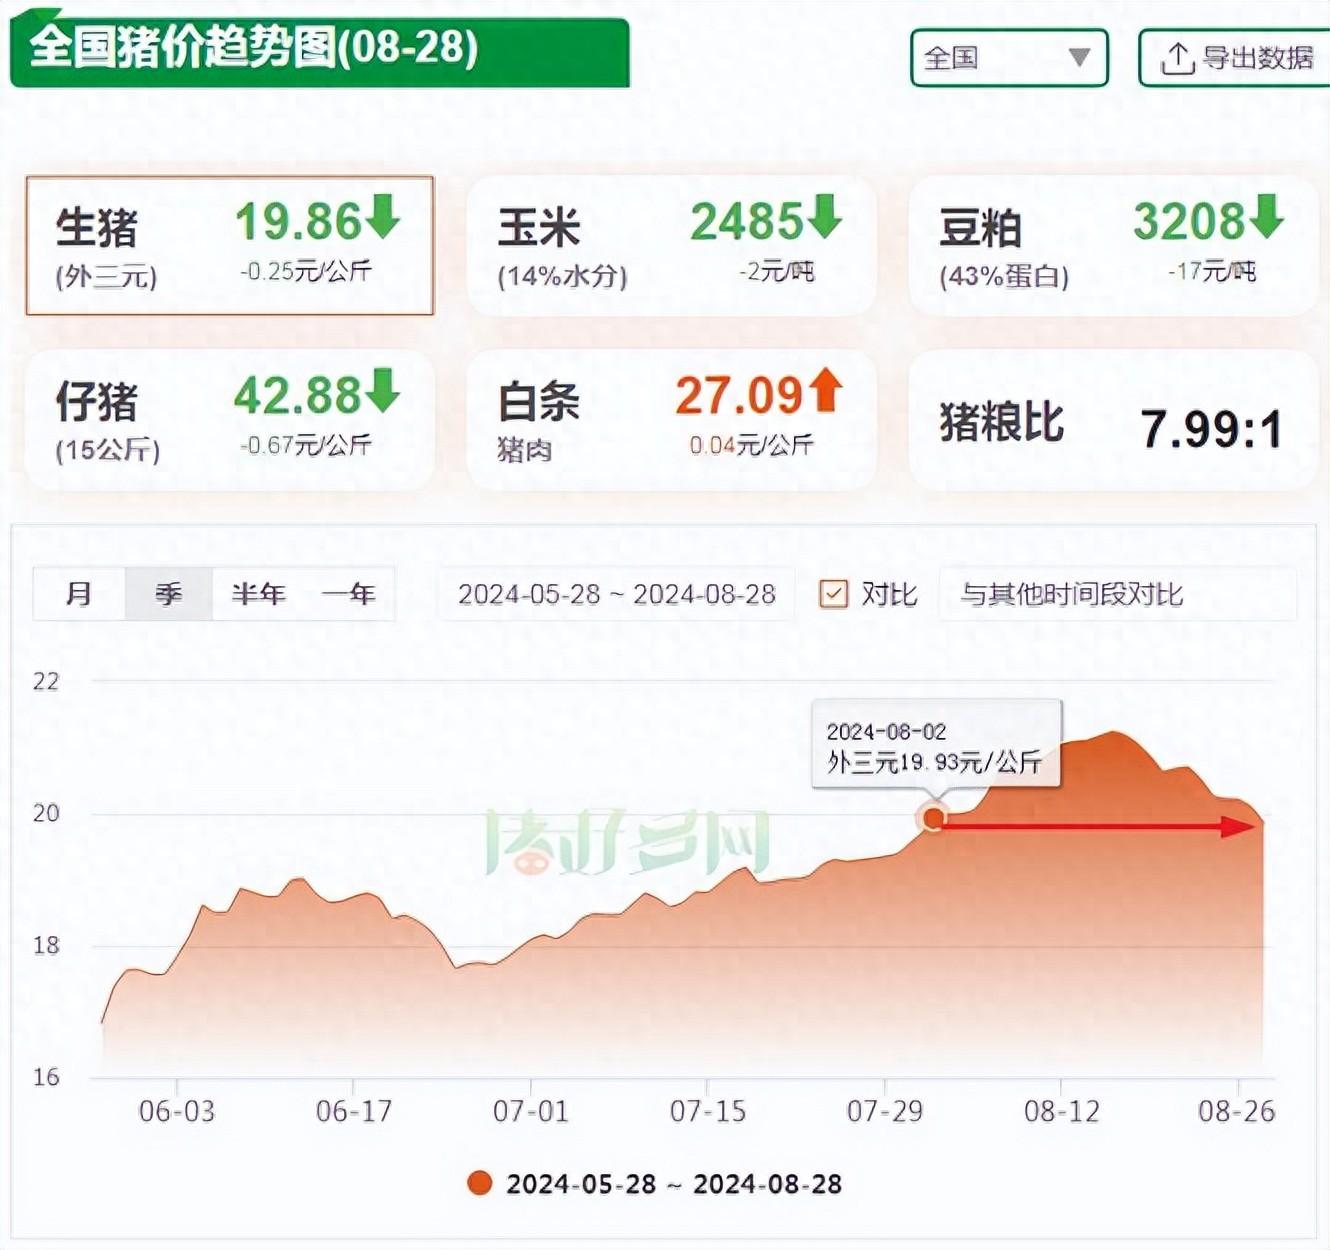
Task: Open the 2024-05-28 ~ 2024-08-28 date range picker
Action: click(616, 594)
